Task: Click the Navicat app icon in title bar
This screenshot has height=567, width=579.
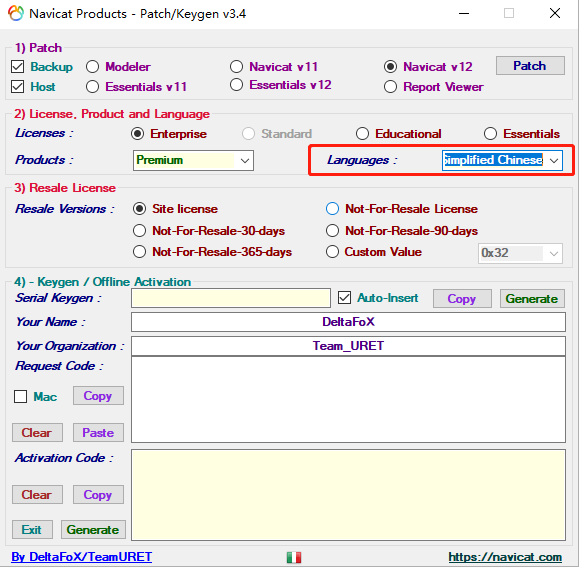Action: pyautogui.click(x=16, y=13)
